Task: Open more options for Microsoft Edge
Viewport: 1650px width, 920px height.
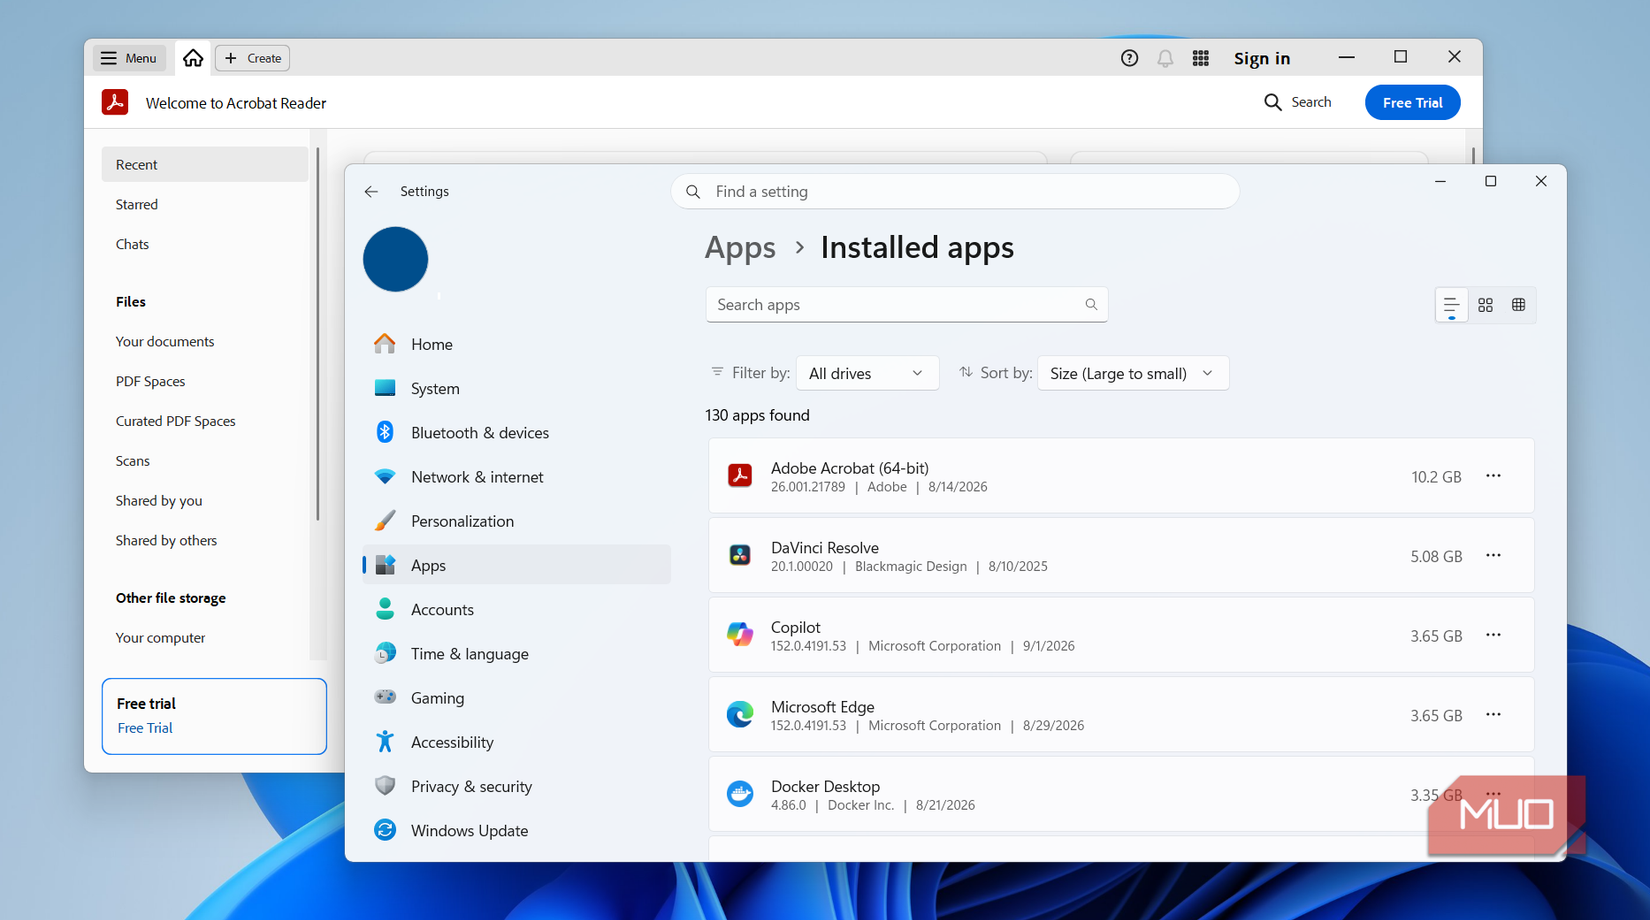Action: (1493, 714)
